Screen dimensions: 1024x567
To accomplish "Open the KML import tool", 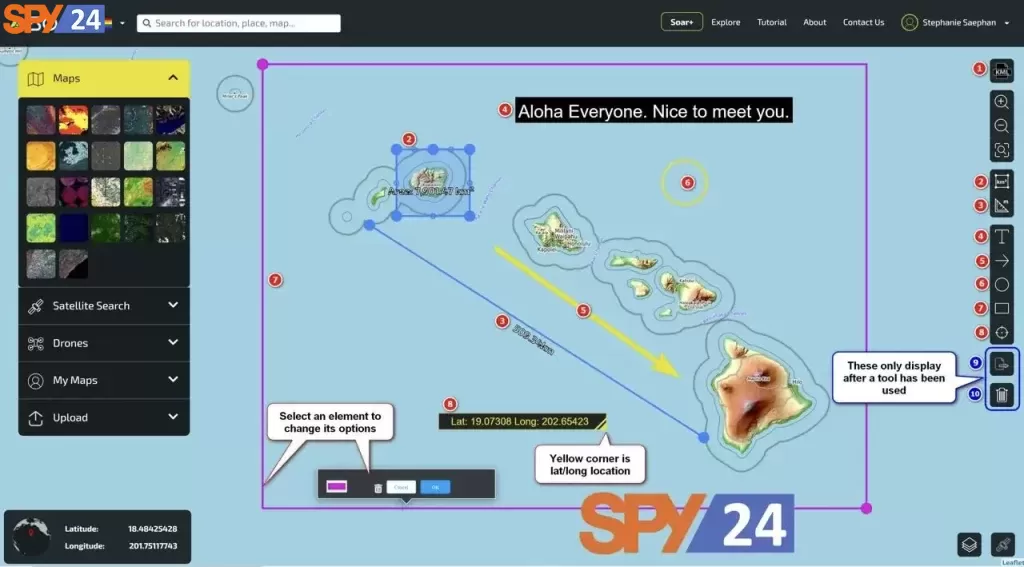I will pos(1001,71).
